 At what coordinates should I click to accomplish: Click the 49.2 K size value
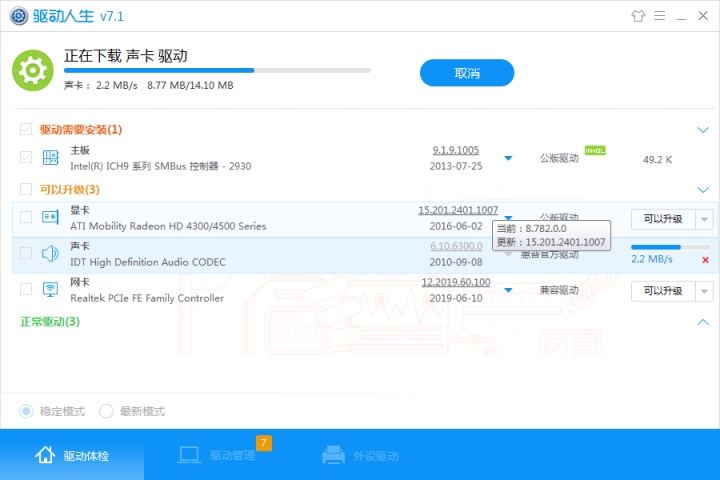657,159
